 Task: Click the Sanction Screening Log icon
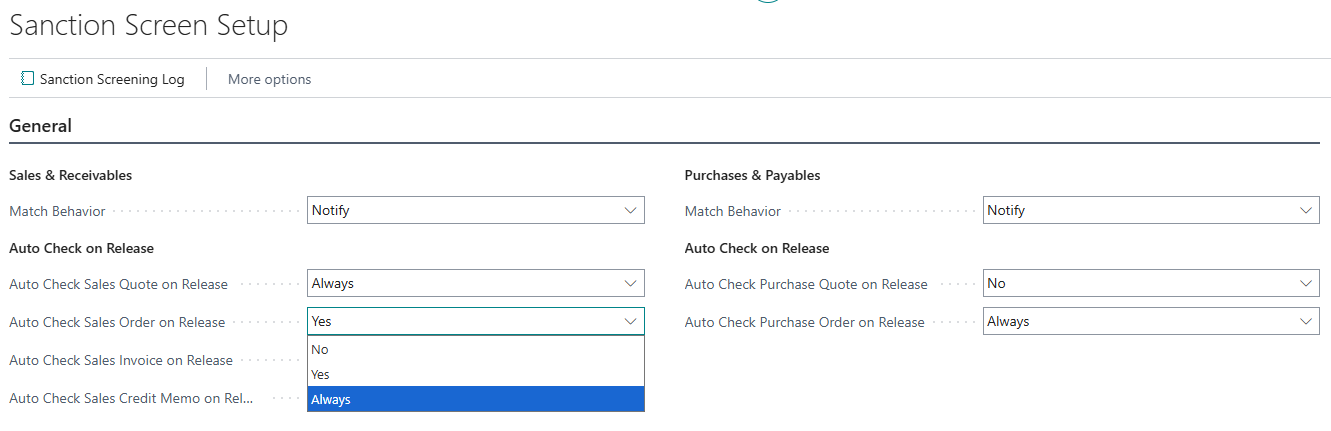[x=28, y=78]
